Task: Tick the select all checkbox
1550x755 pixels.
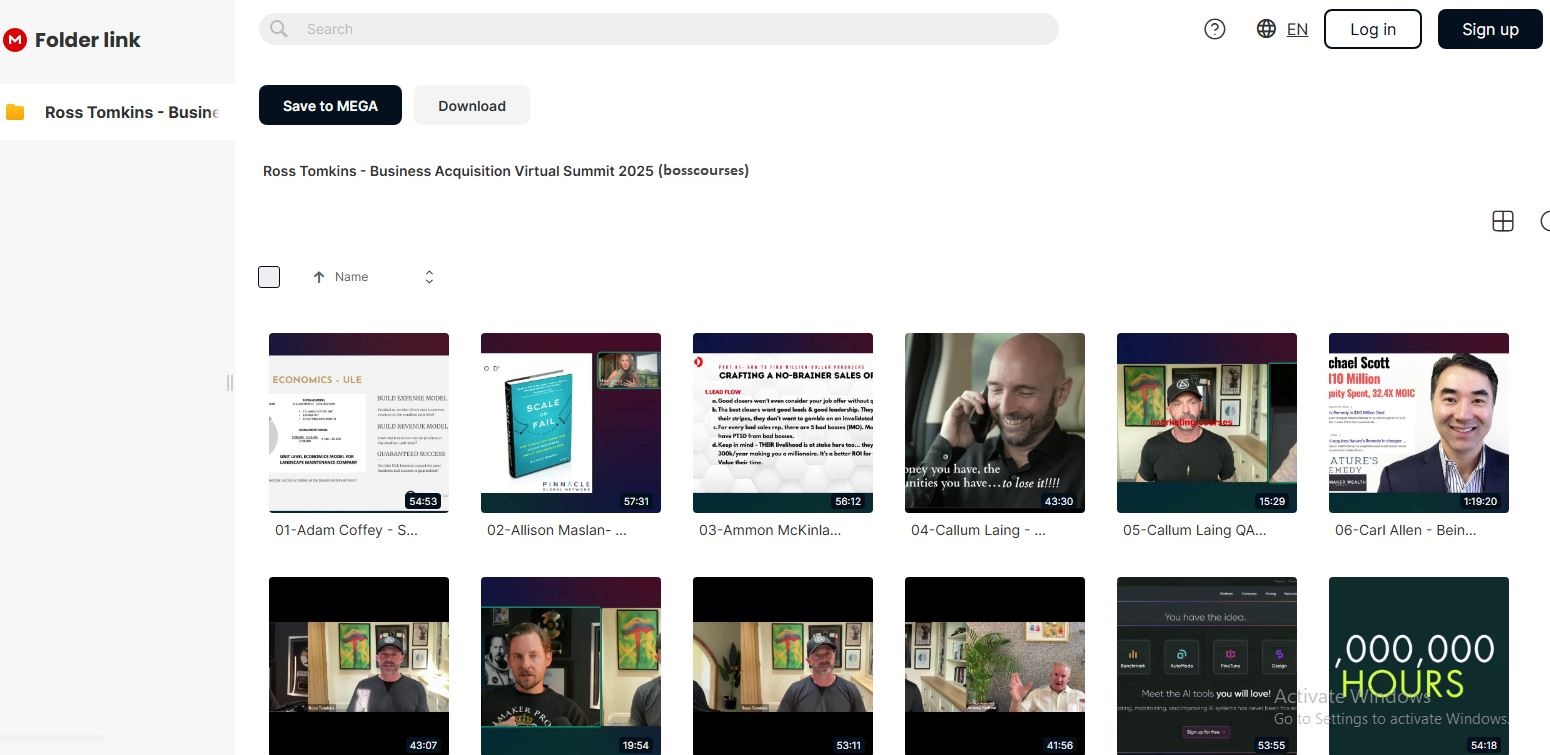Action: pyautogui.click(x=269, y=277)
